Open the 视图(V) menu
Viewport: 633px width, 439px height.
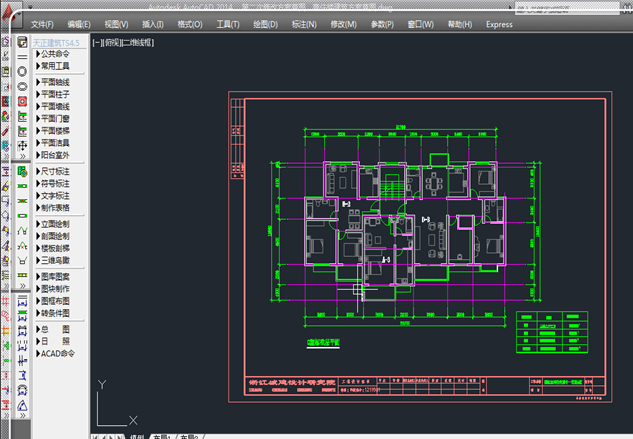click(x=116, y=25)
